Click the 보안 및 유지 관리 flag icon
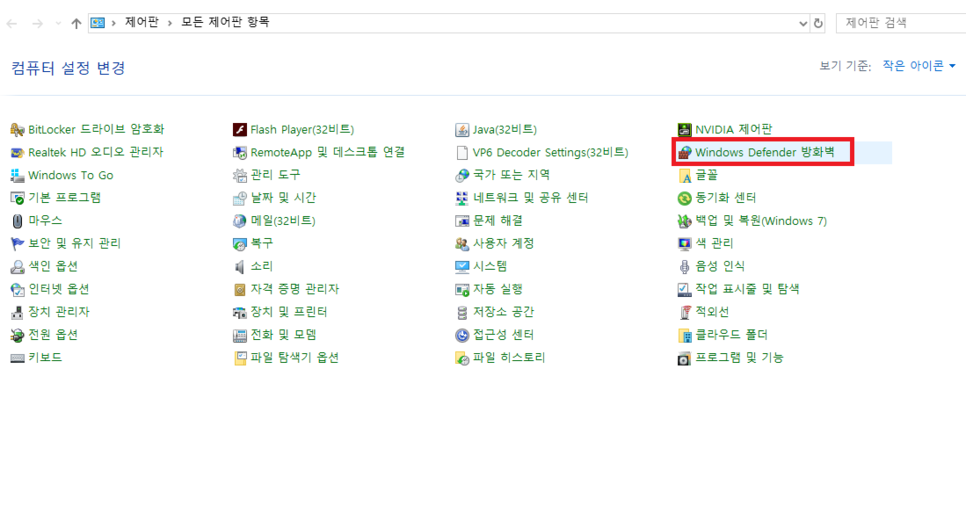This screenshot has height=528, width=966. point(17,243)
